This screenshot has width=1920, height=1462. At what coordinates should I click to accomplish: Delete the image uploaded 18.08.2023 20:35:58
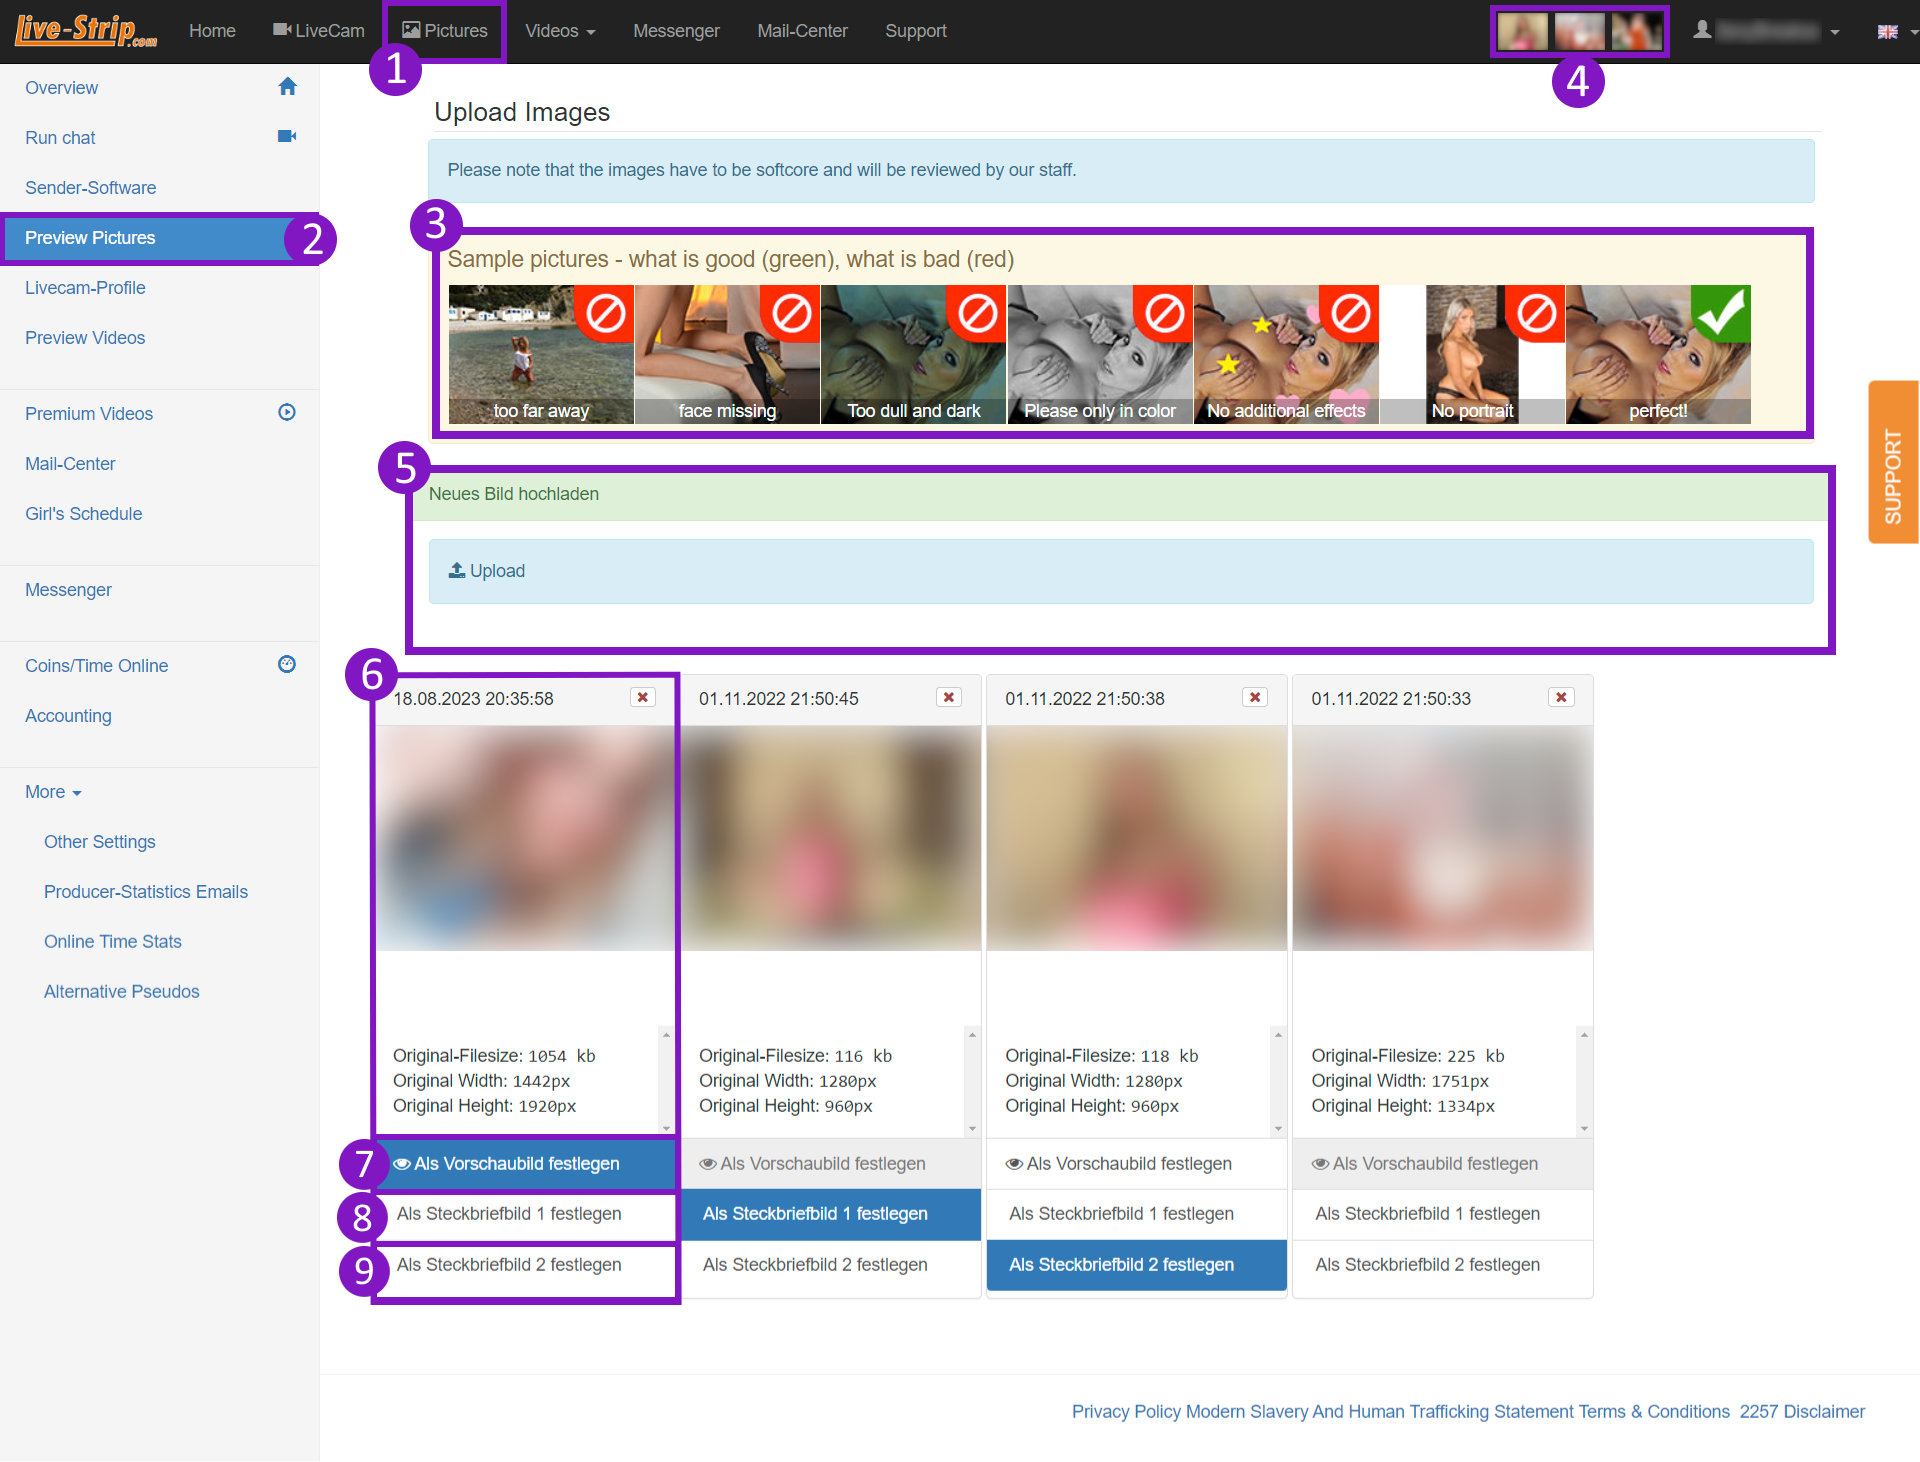tap(643, 698)
